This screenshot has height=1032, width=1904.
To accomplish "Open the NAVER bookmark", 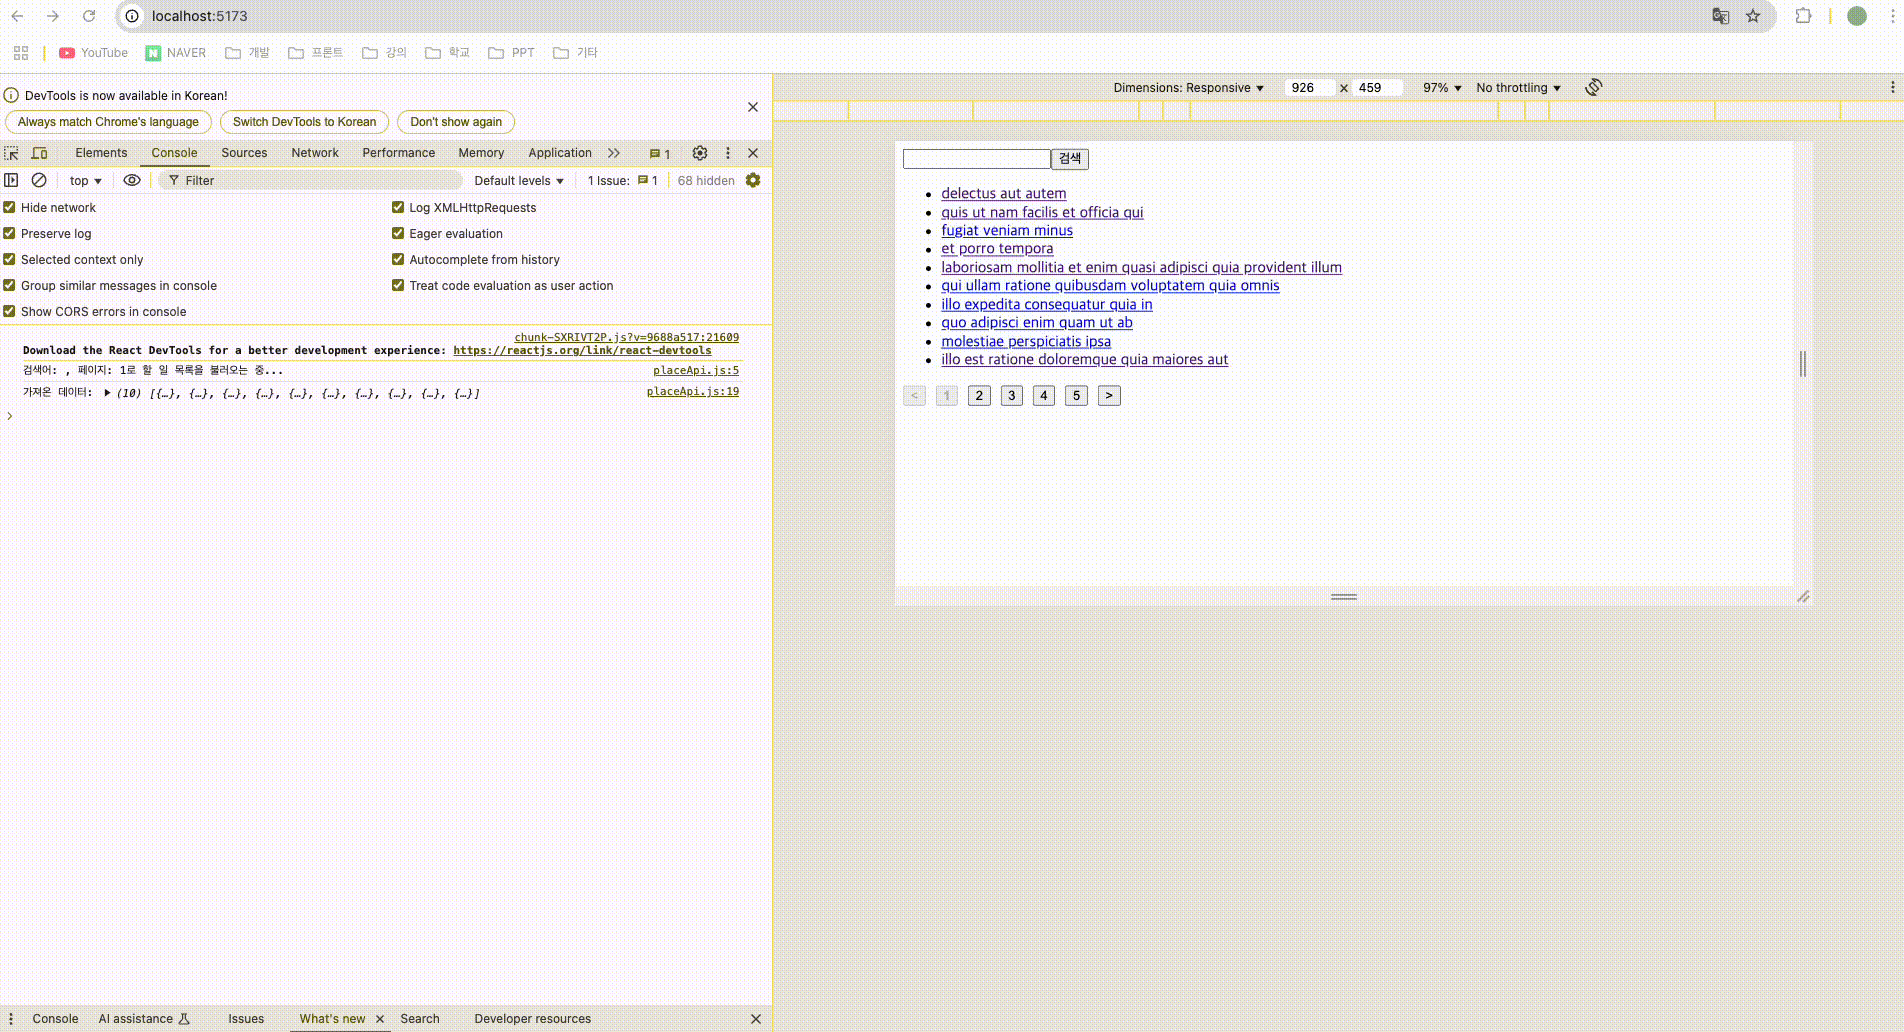I will click(x=176, y=53).
